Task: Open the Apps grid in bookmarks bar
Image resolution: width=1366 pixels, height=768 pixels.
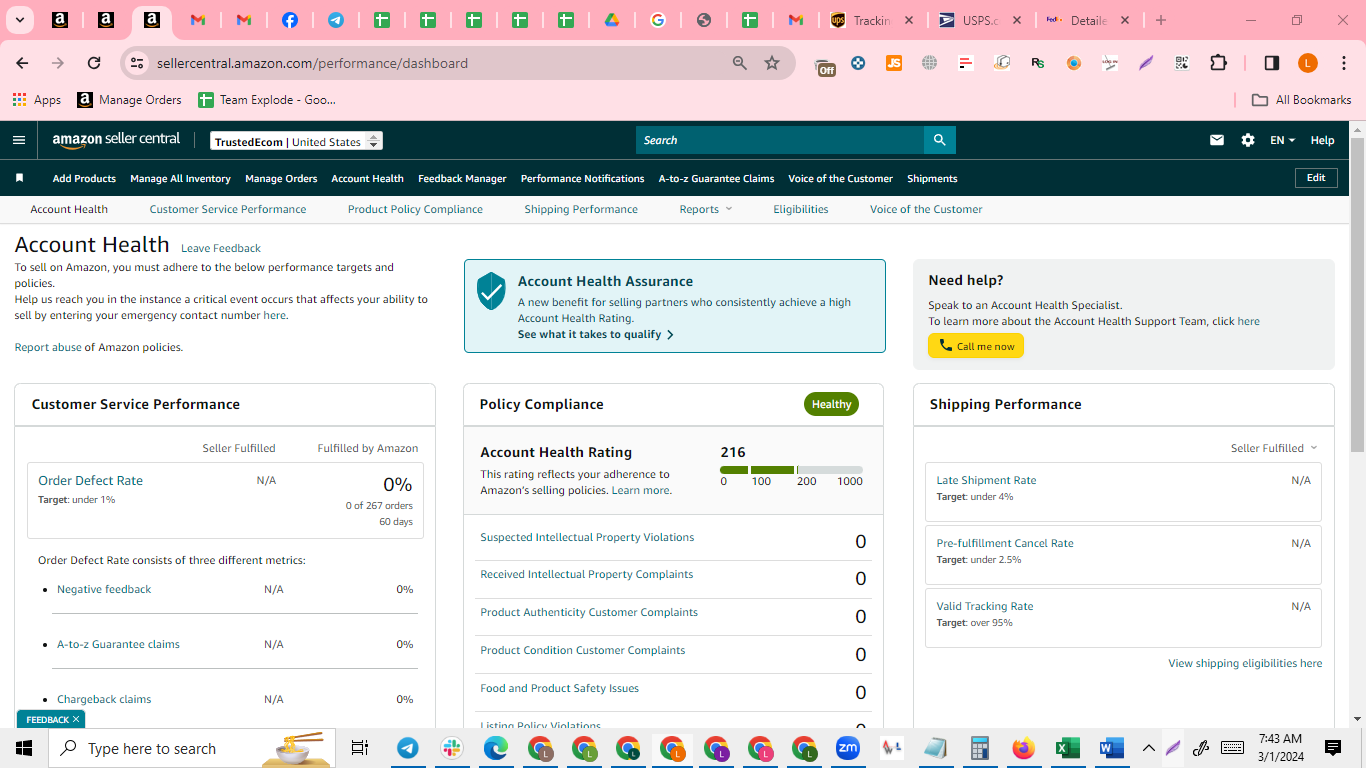Action: coord(37,100)
